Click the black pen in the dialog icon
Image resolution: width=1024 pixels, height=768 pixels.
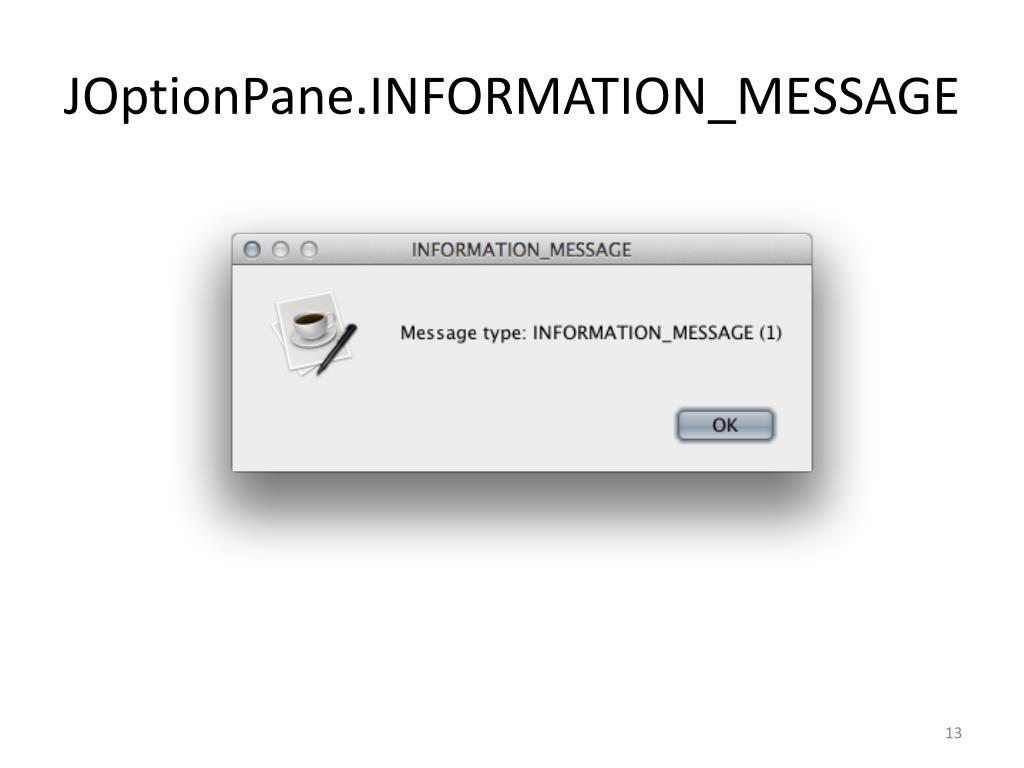click(337, 349)
